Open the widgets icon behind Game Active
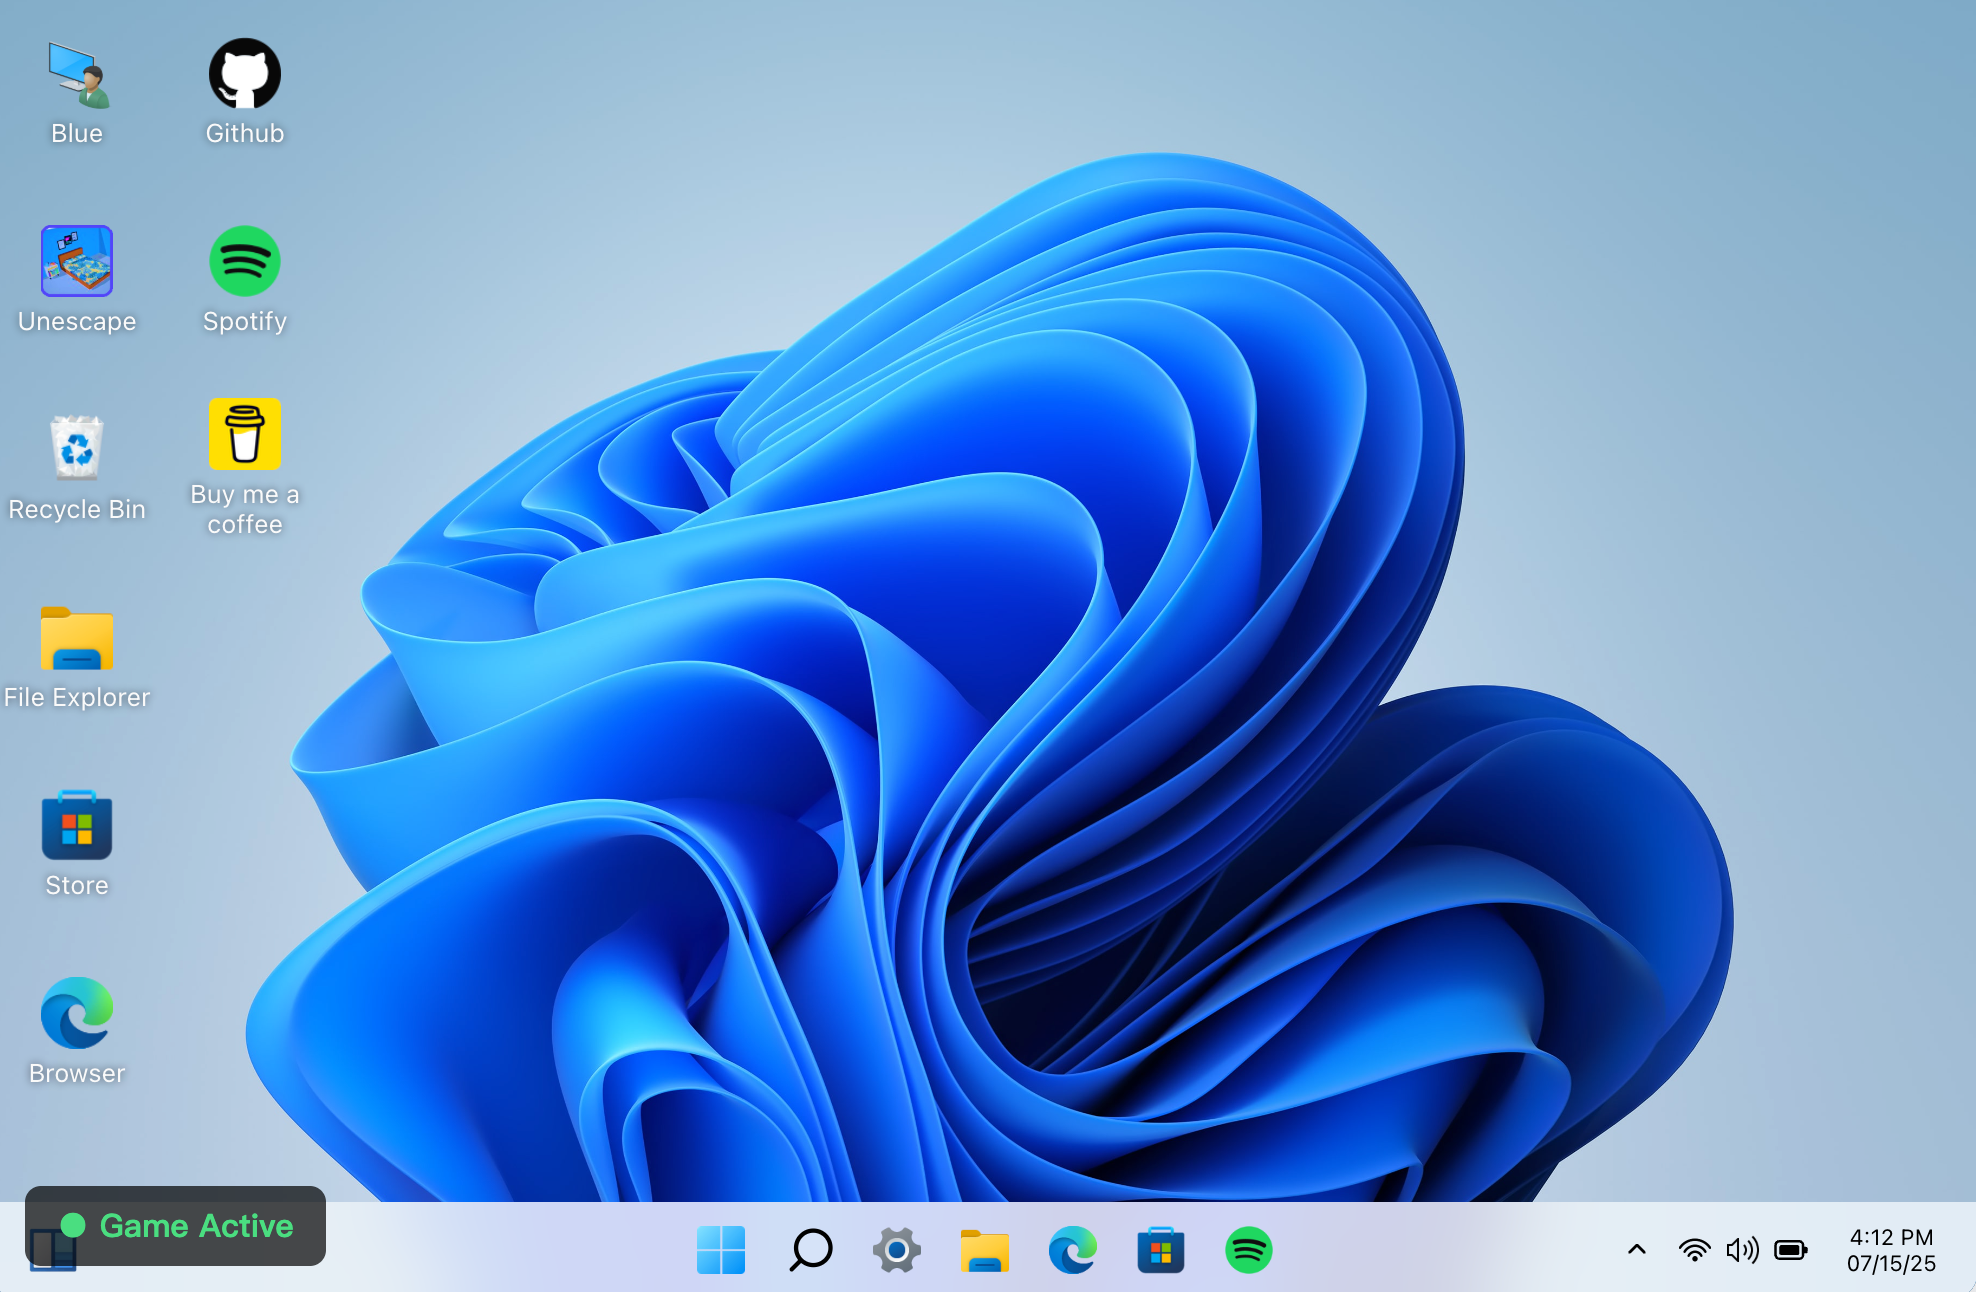1976x1292 pixels. tap(52, 1250)
